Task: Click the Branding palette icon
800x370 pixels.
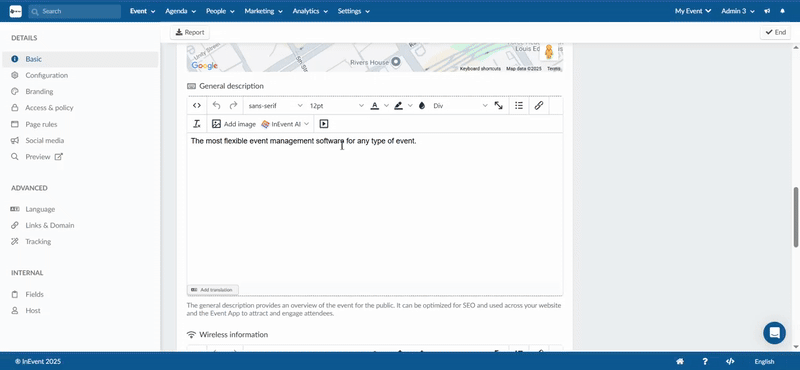Action: [15, 91]
